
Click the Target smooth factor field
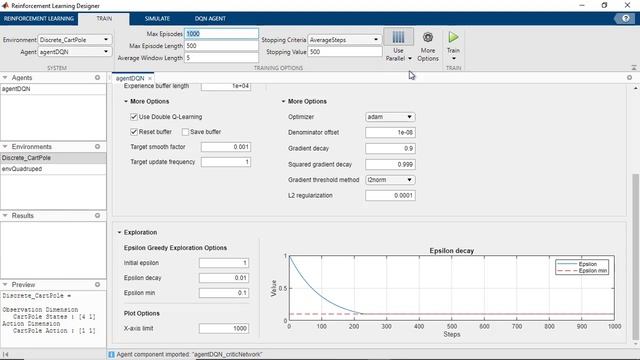pyautogui.click(x=226, y=147)
